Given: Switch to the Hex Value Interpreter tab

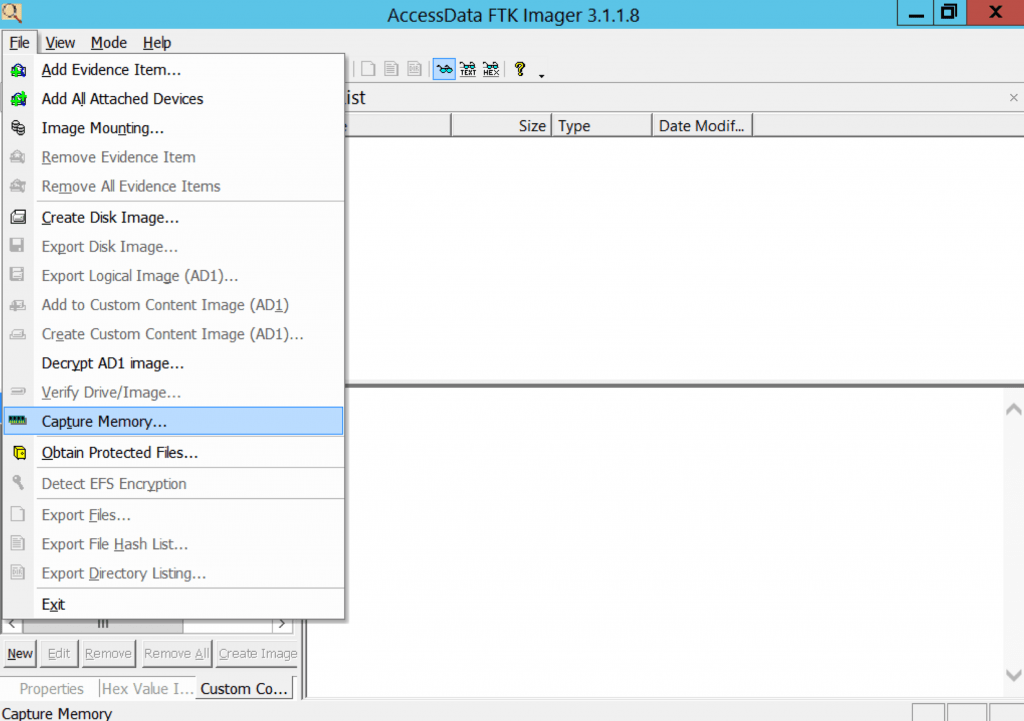Looking at the screenshot, I should (148, 689).
